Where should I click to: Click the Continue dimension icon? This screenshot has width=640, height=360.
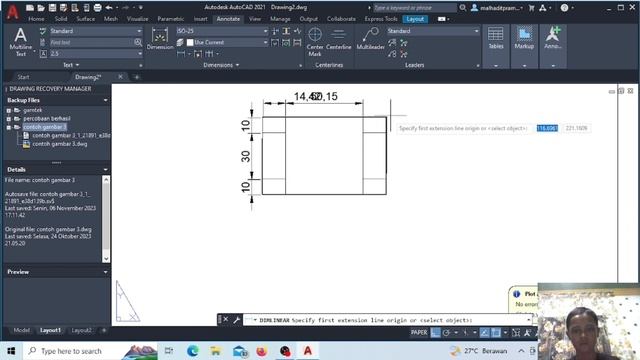[x=209, y=54]
